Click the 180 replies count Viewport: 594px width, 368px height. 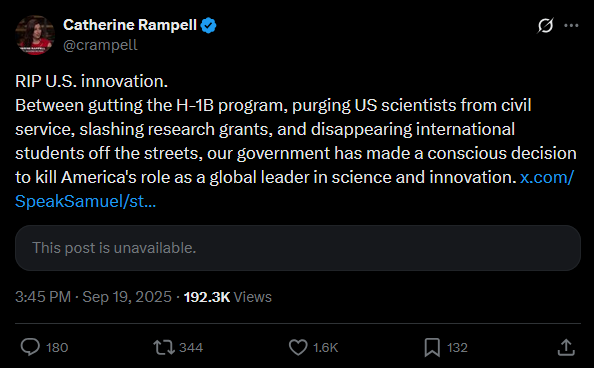coord(57,348)
